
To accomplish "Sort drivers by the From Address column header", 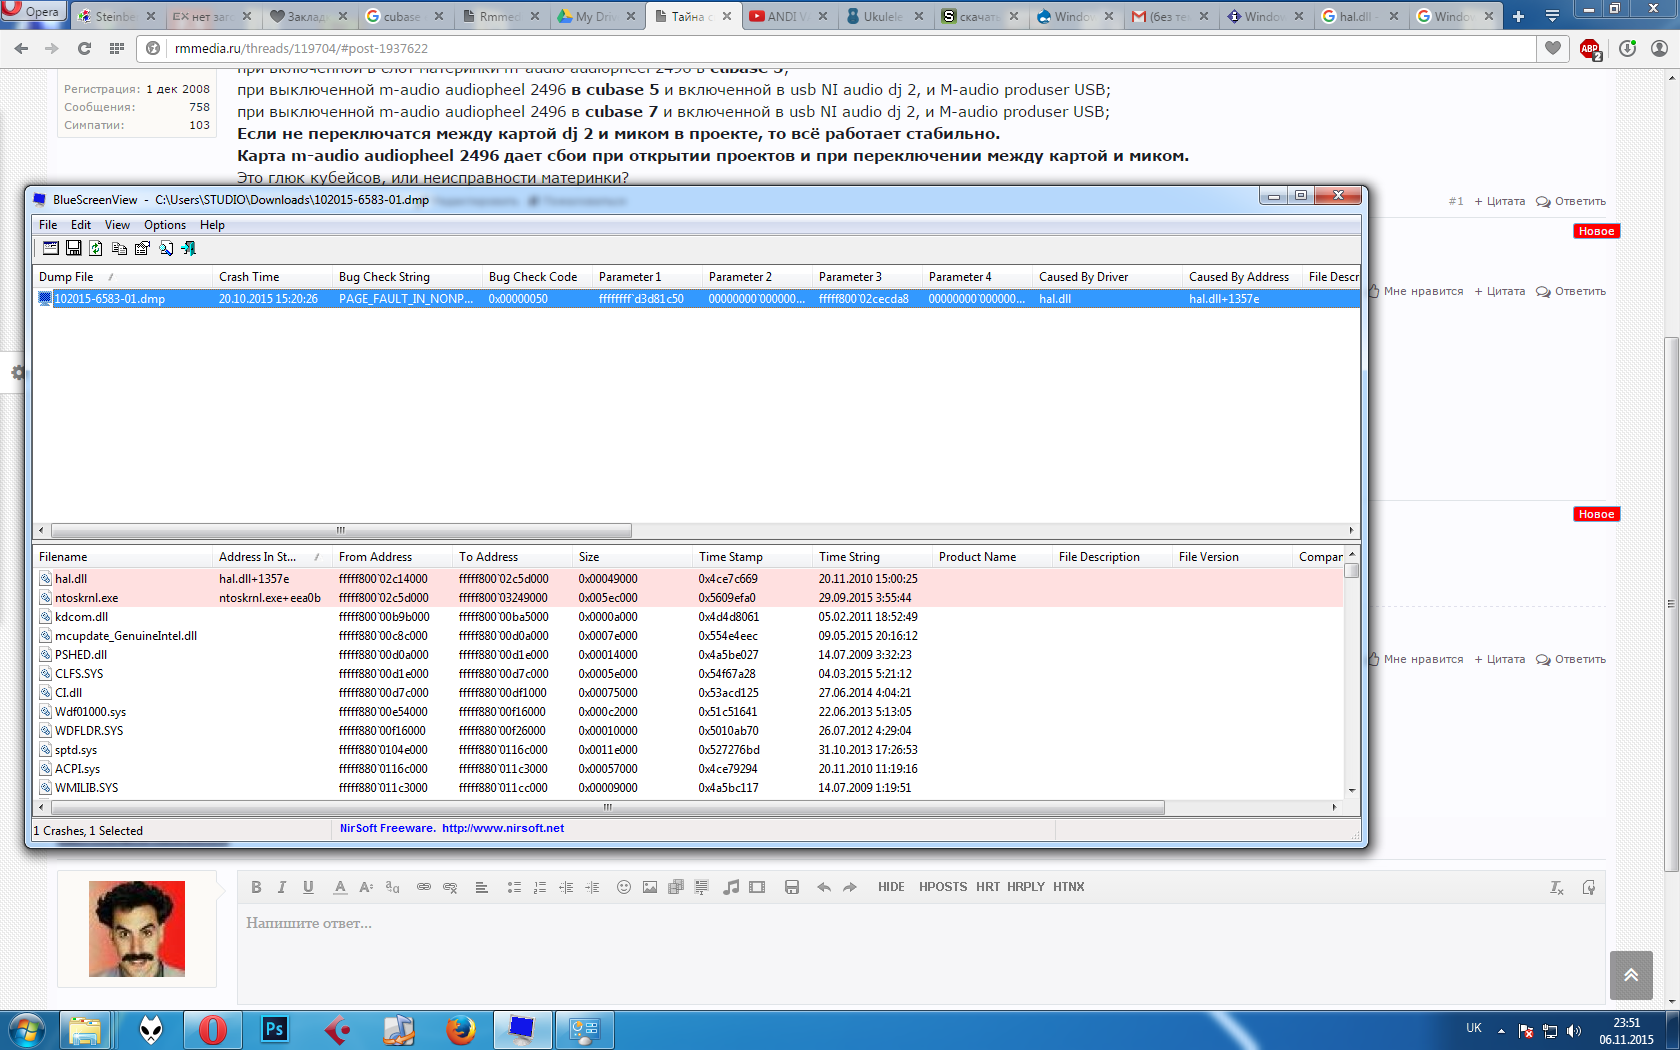I will tap(393, 557).
